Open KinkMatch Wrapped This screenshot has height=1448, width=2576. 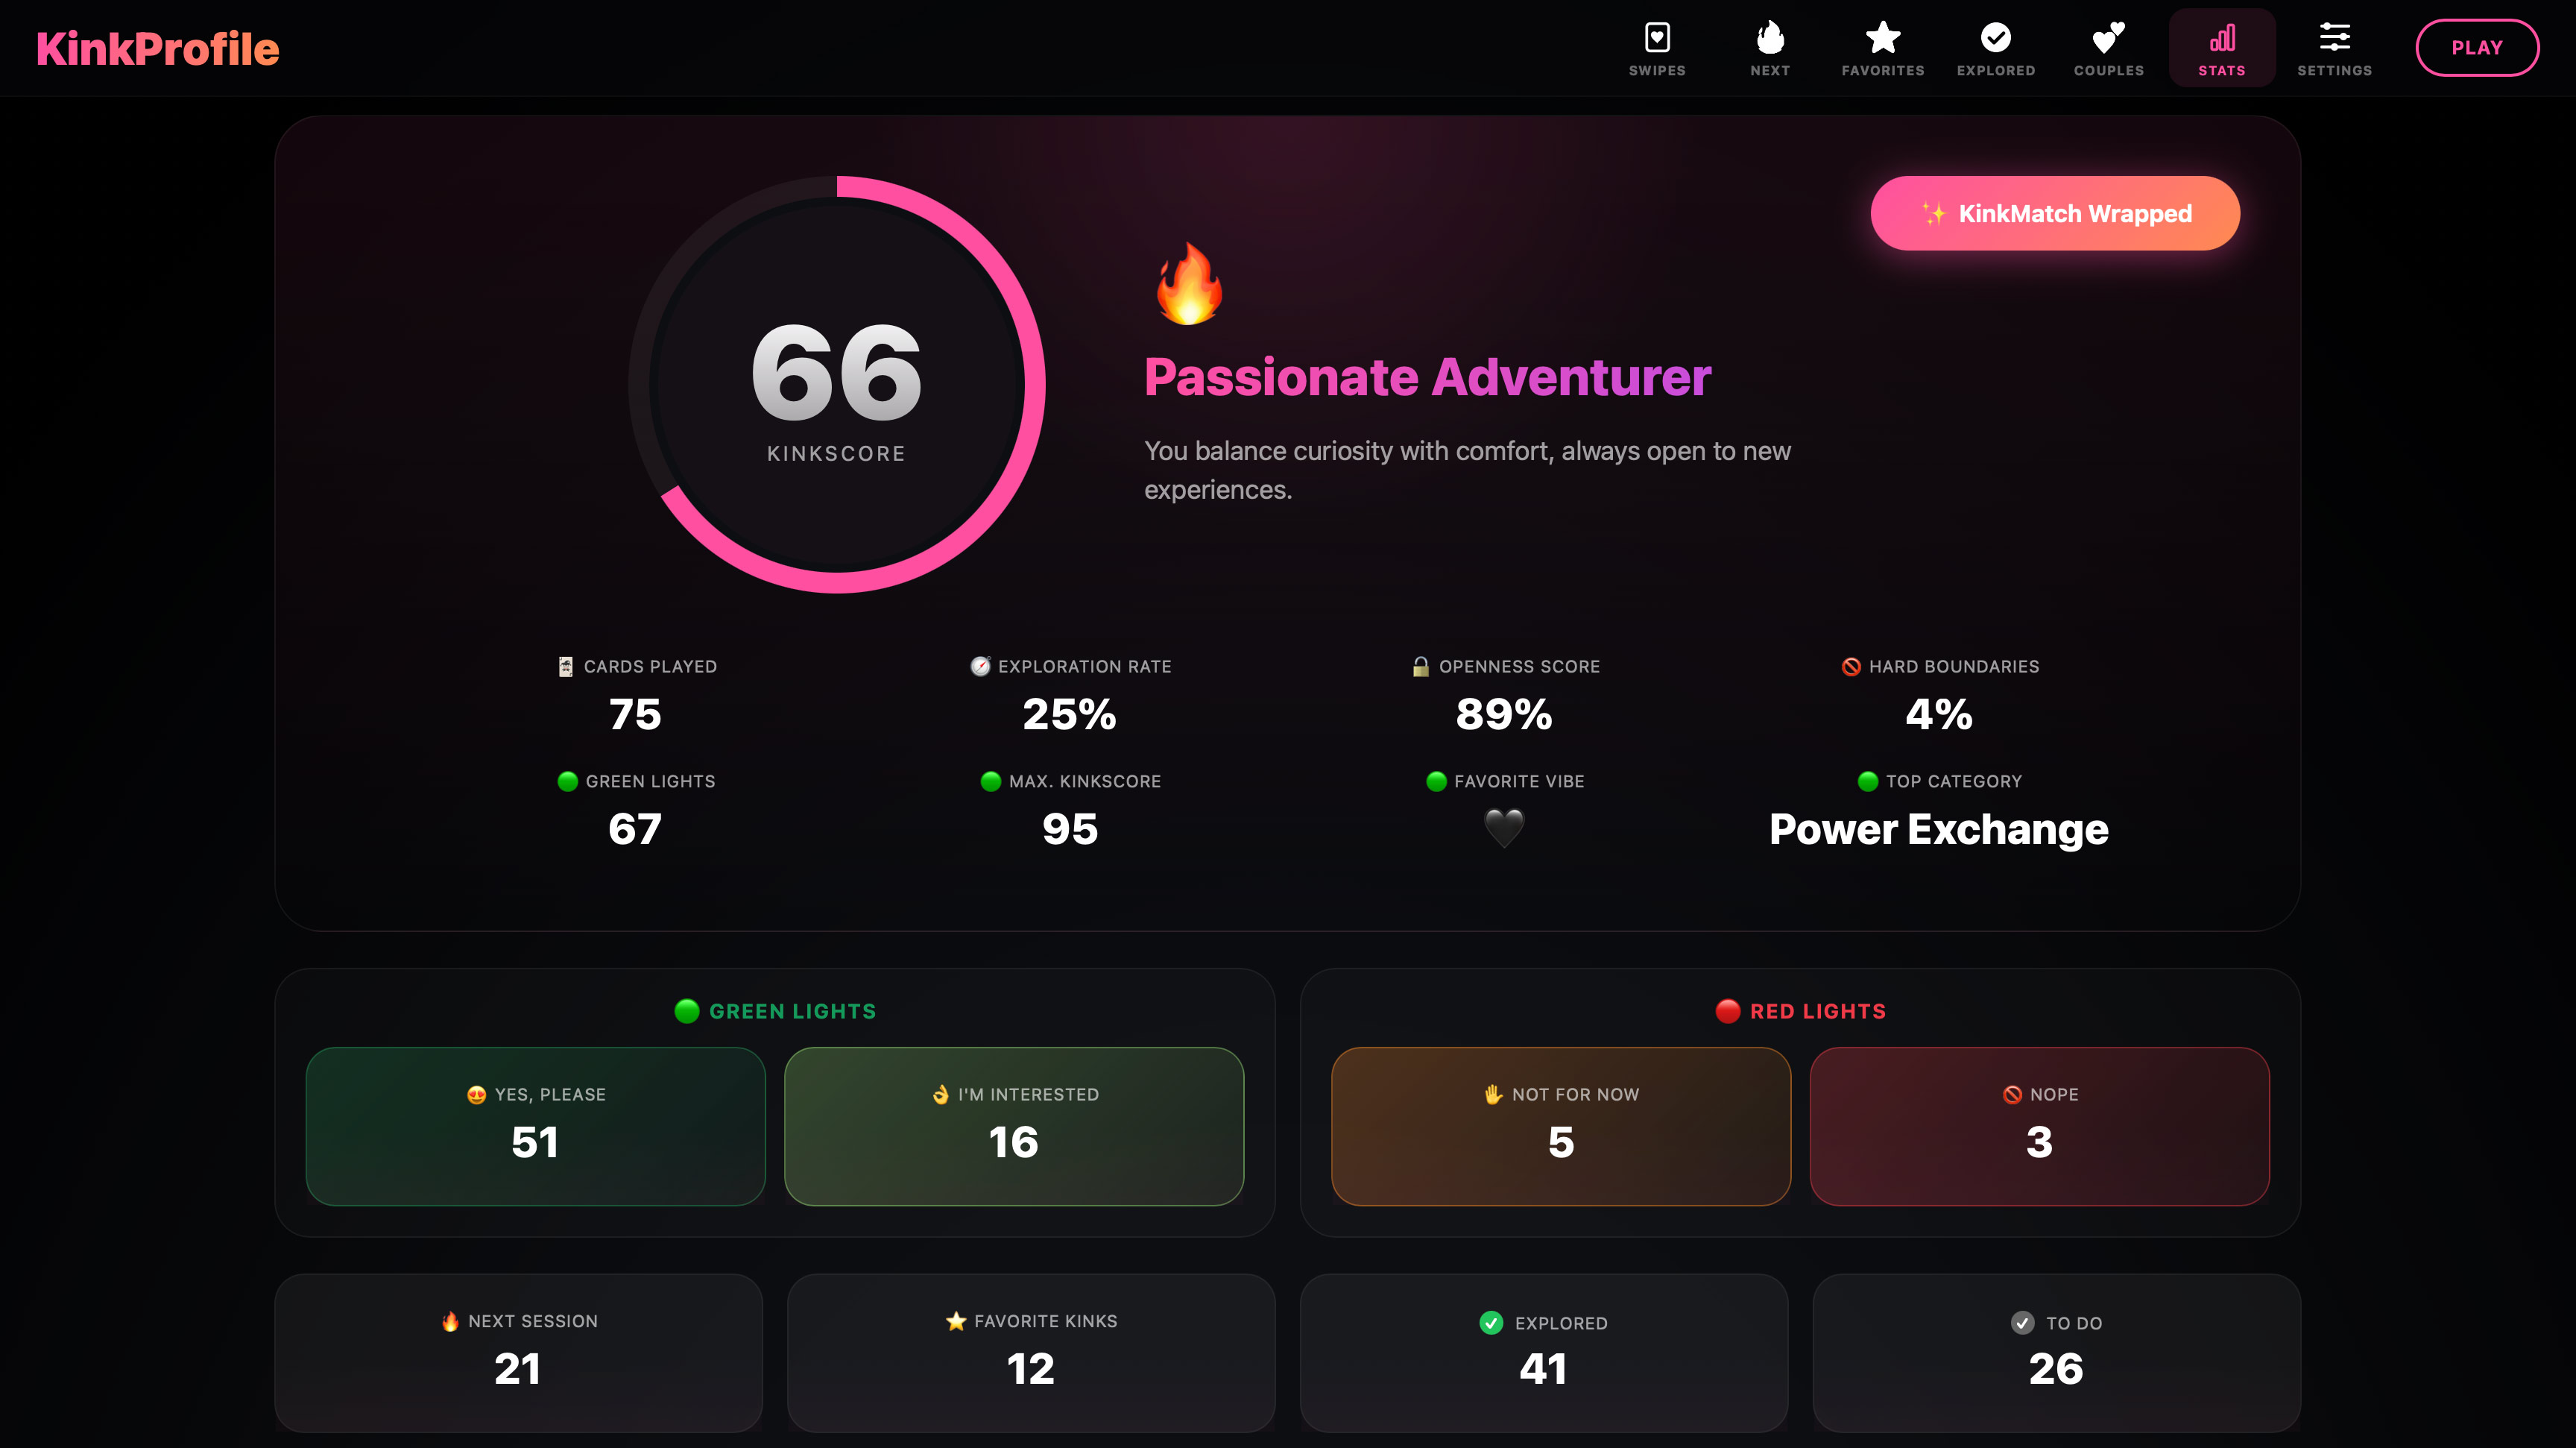(2054, 213)
